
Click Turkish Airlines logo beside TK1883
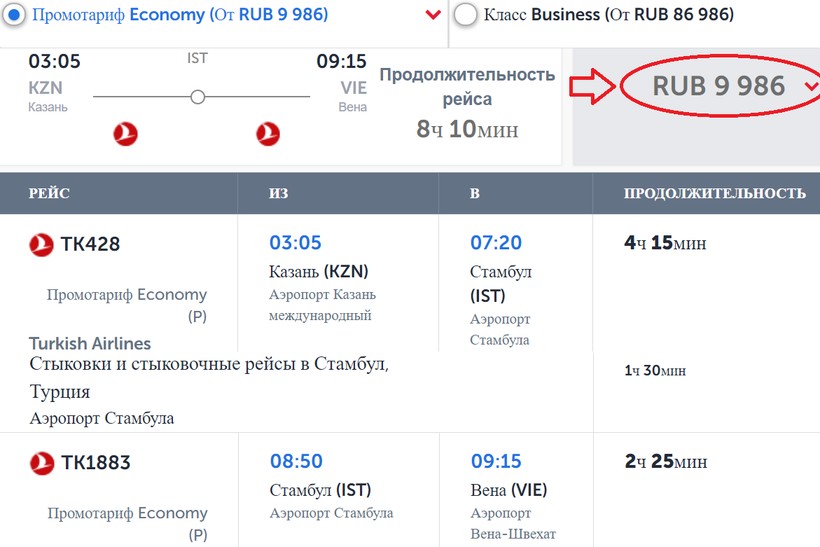[x=42, y=462]
